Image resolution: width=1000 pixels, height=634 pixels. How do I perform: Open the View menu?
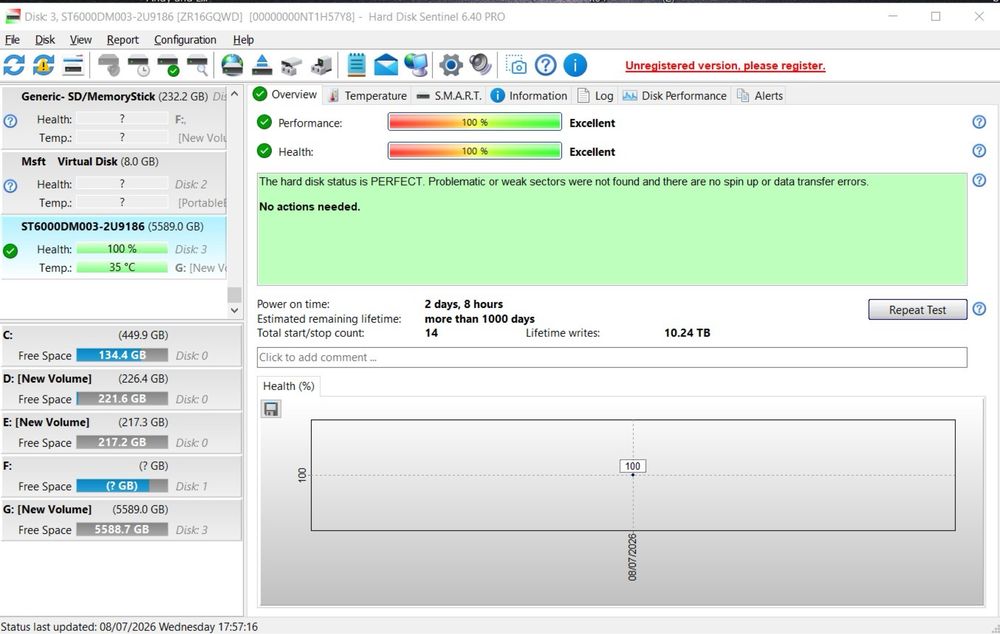80,40
